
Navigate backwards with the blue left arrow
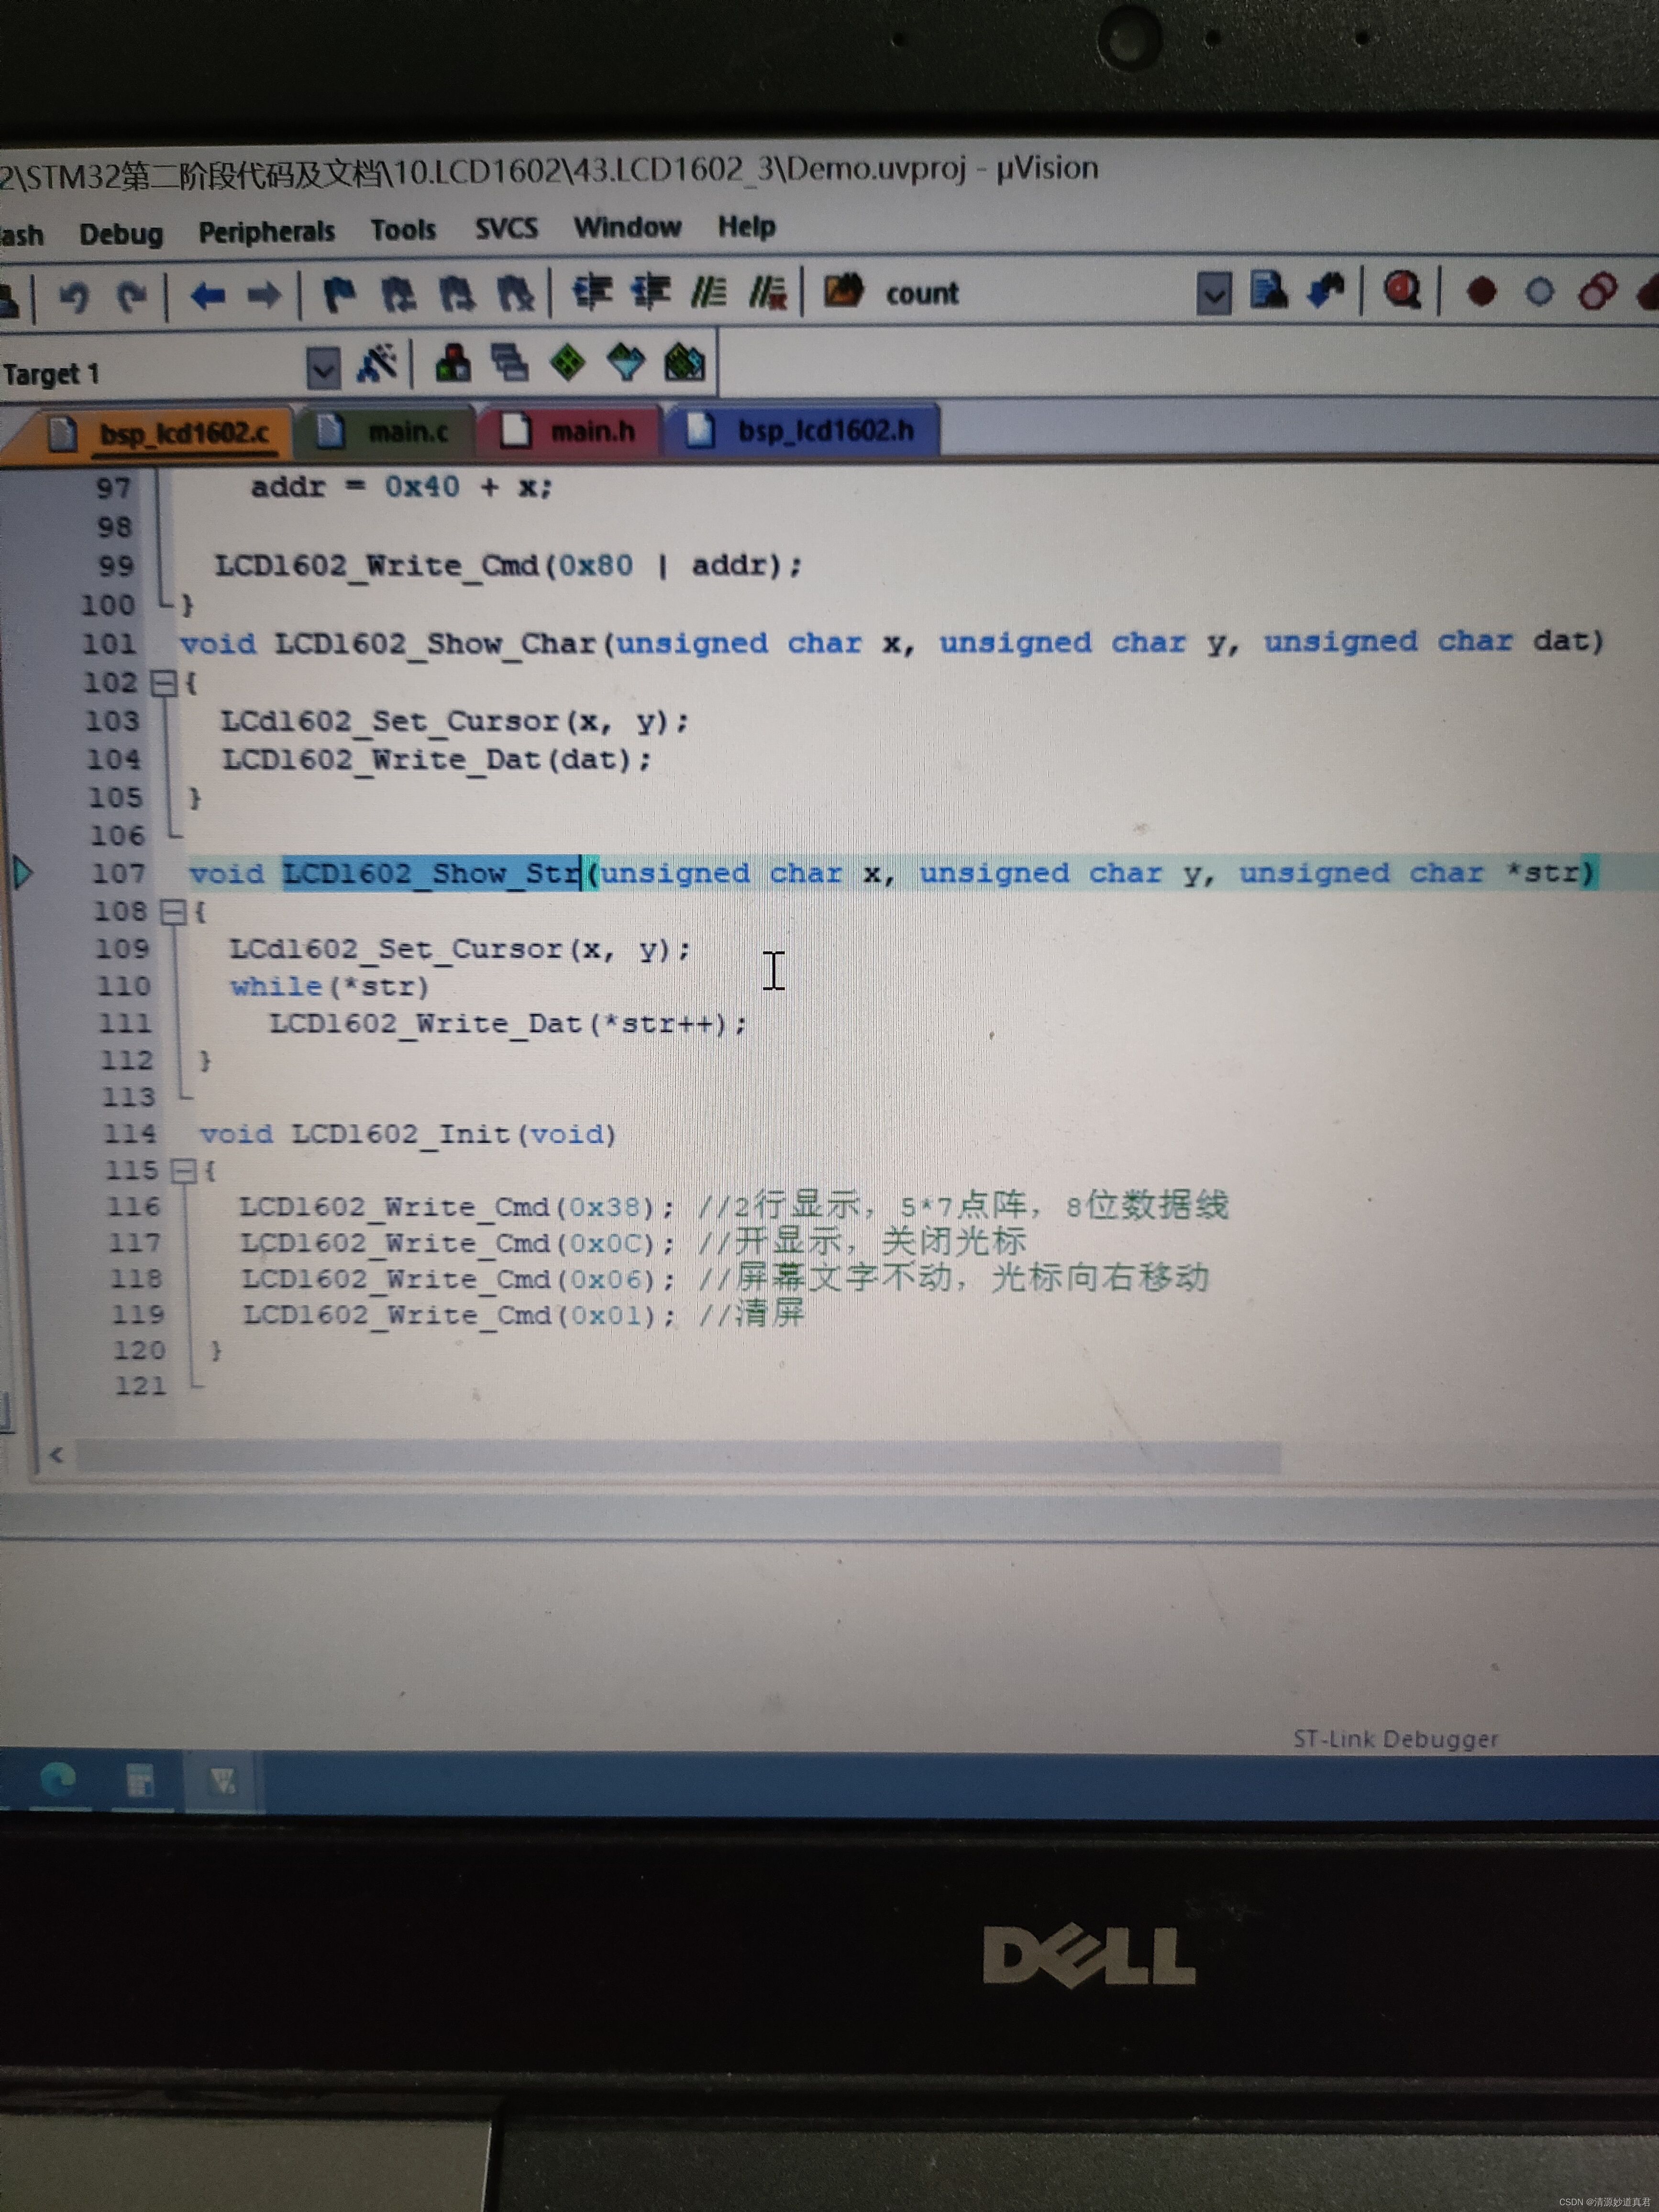pos(207,296)
